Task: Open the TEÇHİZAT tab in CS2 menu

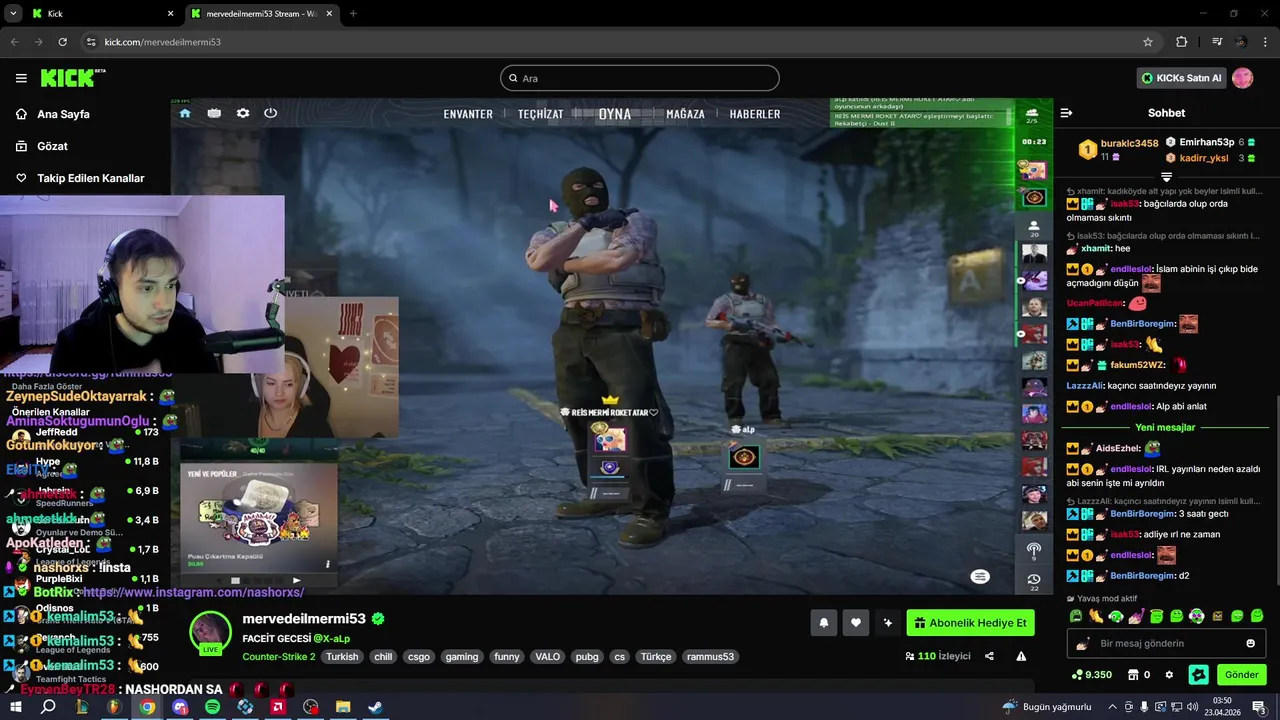Action: click(x=540, y=114)
